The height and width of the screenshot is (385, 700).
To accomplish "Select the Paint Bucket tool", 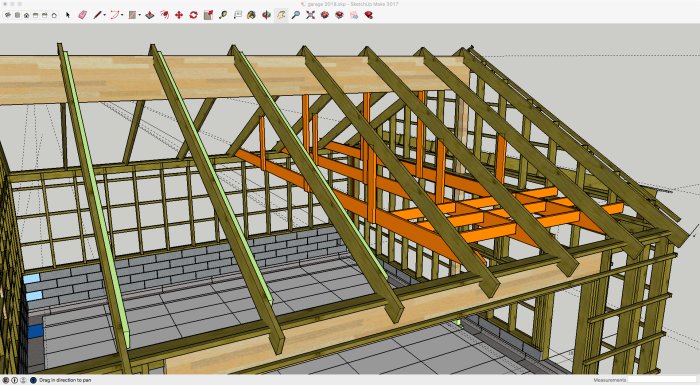I will coord(252,15).
